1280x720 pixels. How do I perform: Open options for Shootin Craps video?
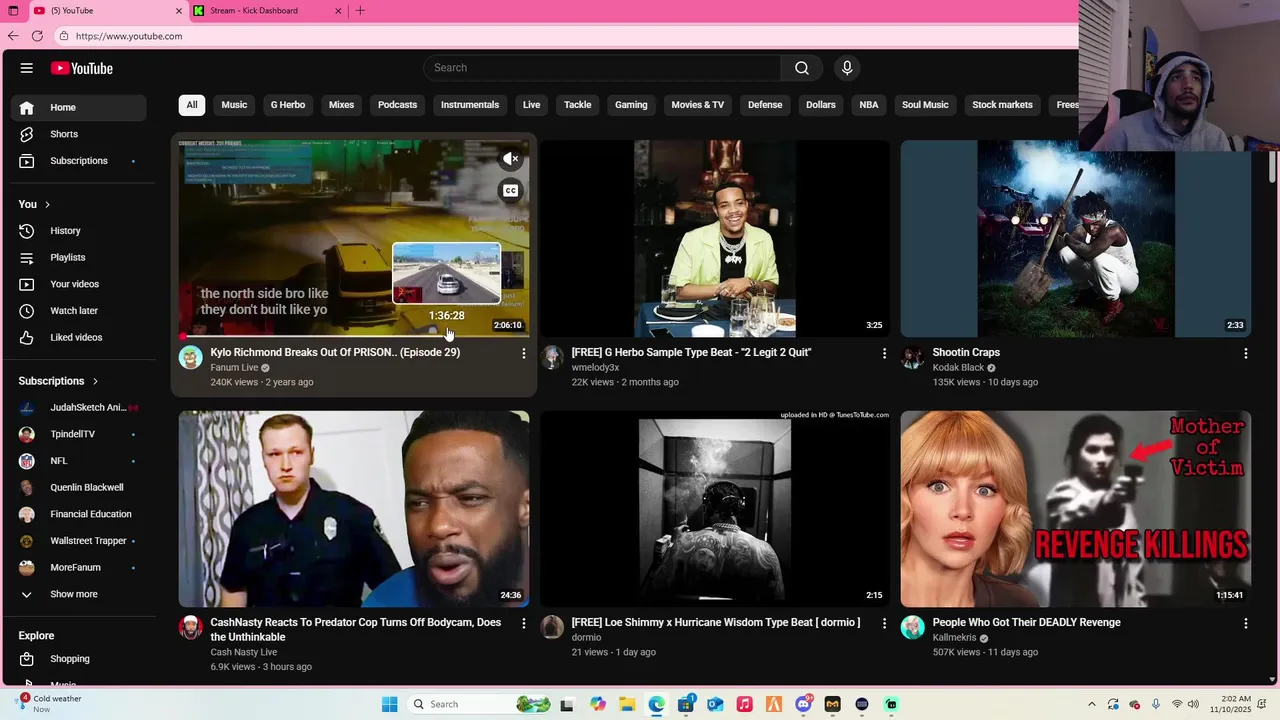pos(1246,353)
